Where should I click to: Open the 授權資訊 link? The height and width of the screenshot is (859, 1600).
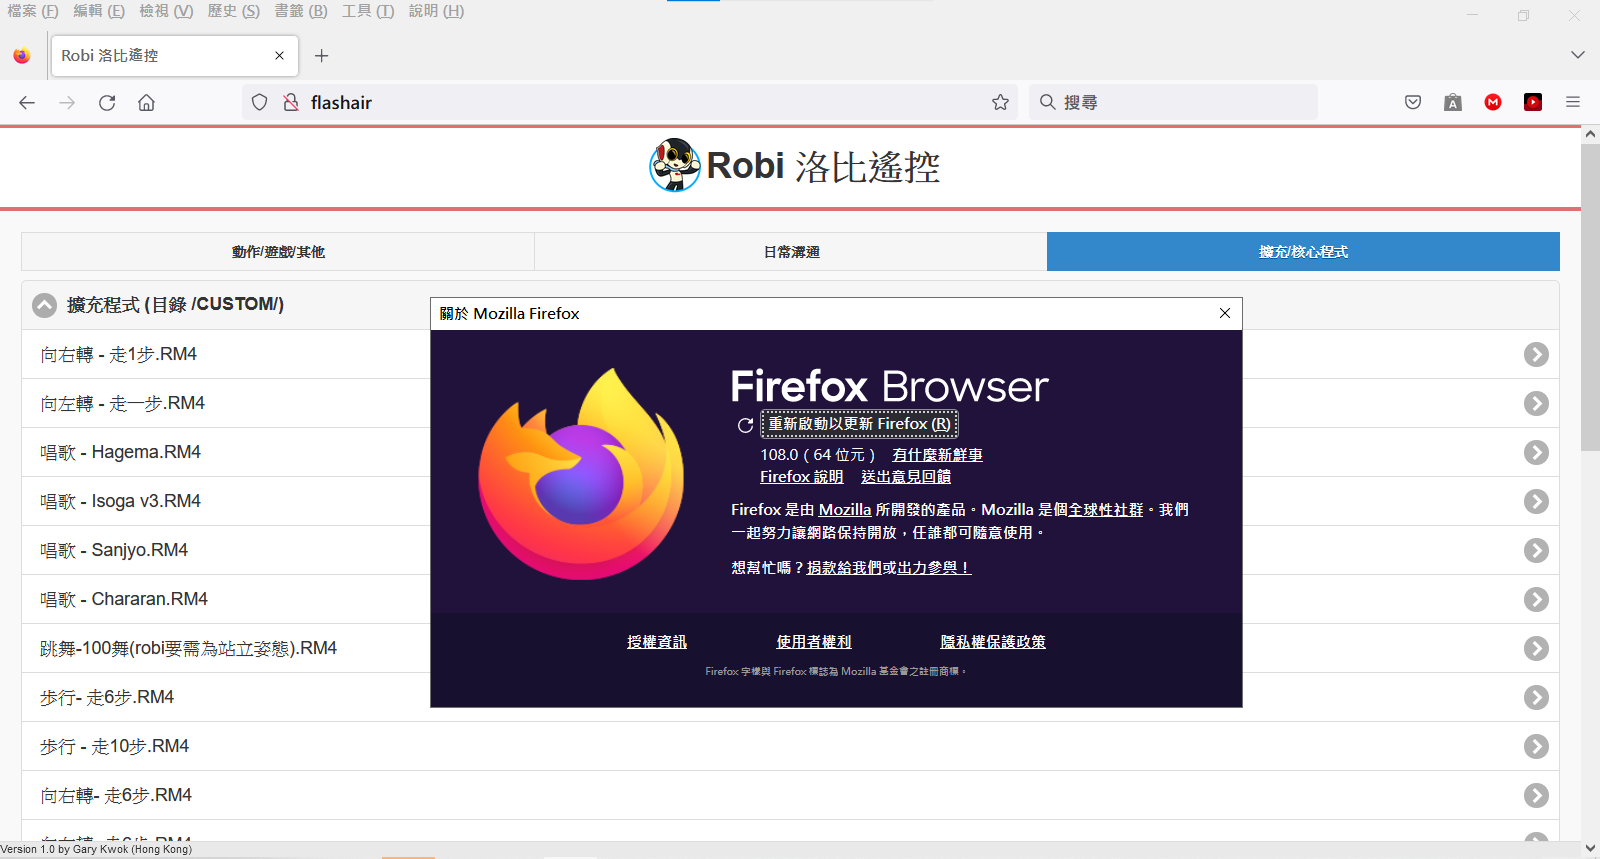click(x=657, y=642)
